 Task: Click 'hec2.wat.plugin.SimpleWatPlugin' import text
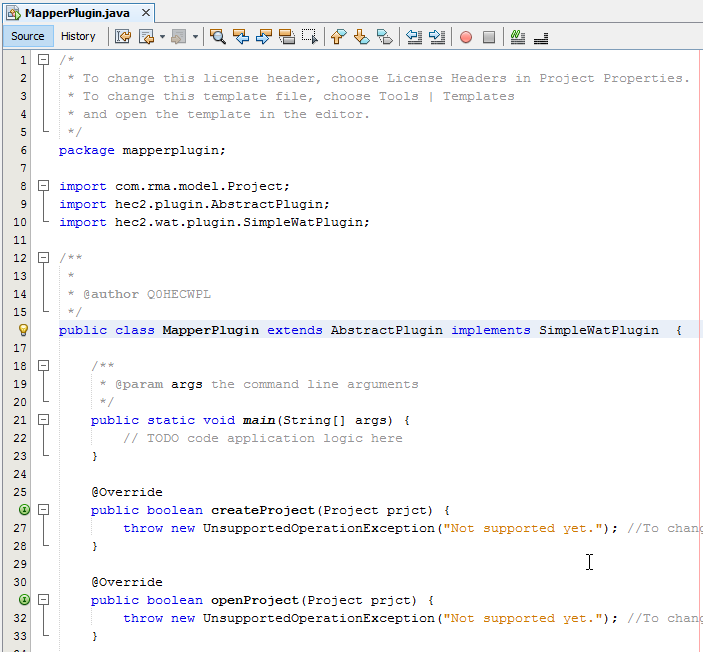pyautogui.click(x=239, y=222)
